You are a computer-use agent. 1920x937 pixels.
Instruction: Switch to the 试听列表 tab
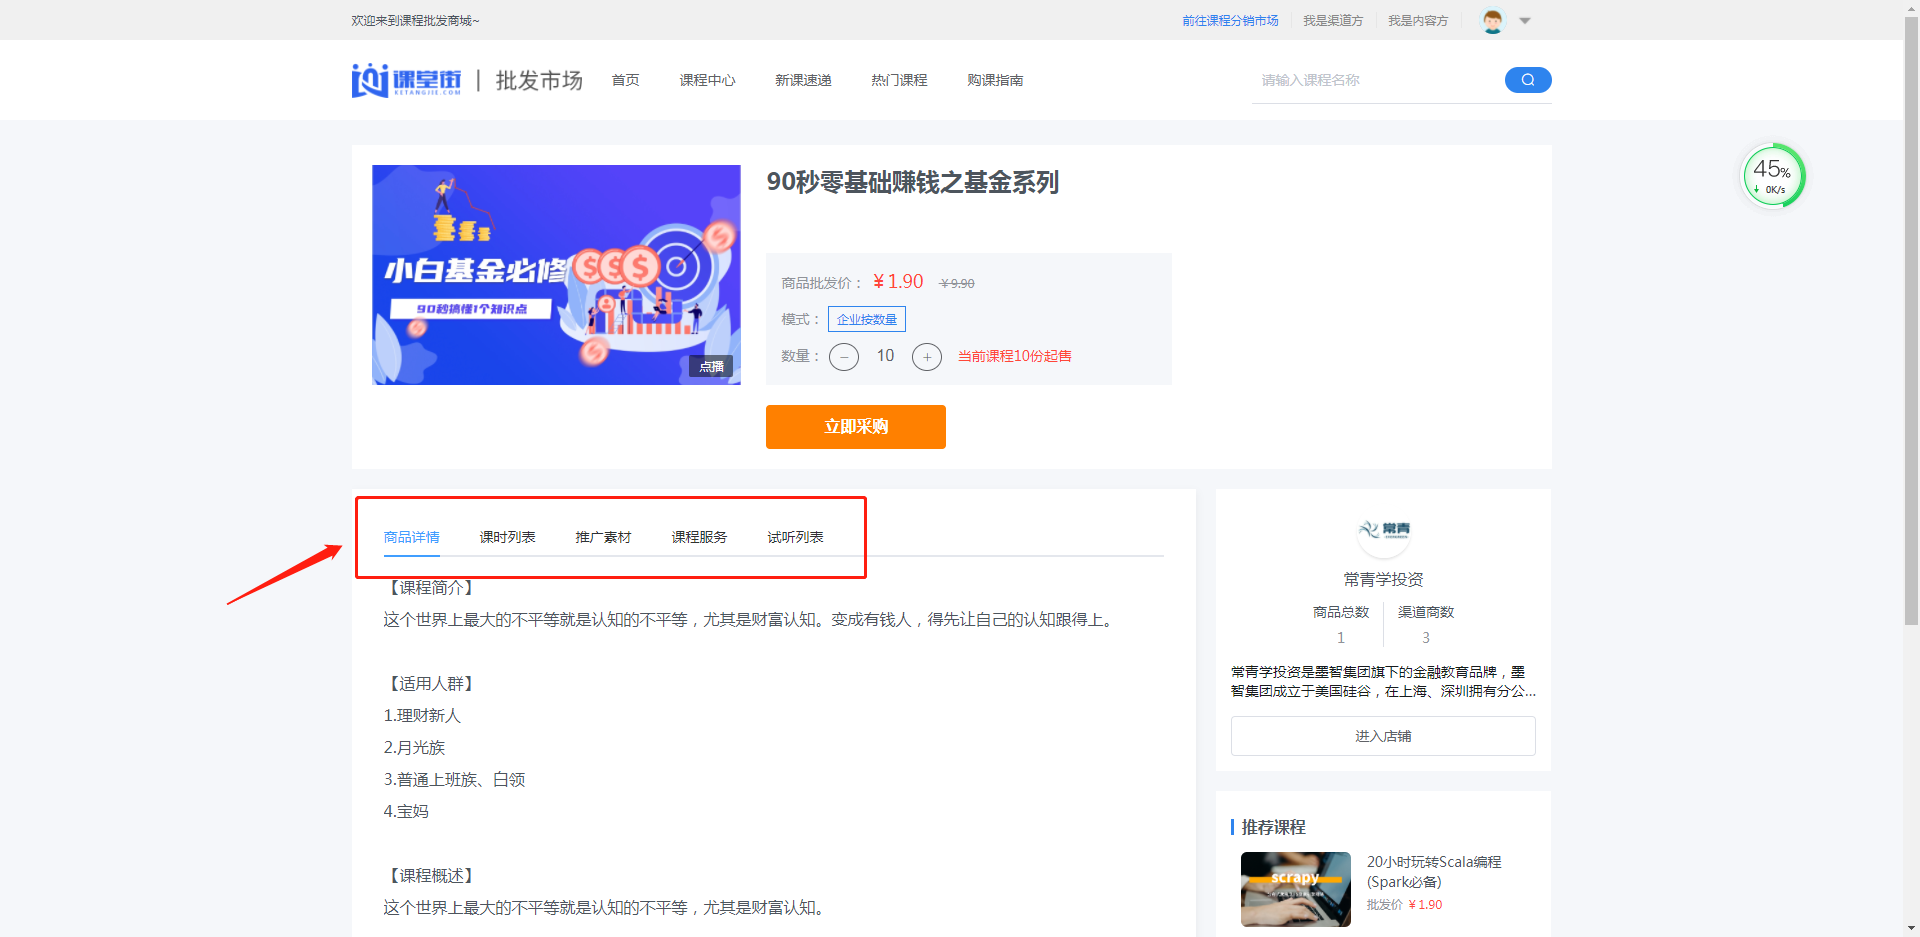pyautogui.click(x=795, y=536)
